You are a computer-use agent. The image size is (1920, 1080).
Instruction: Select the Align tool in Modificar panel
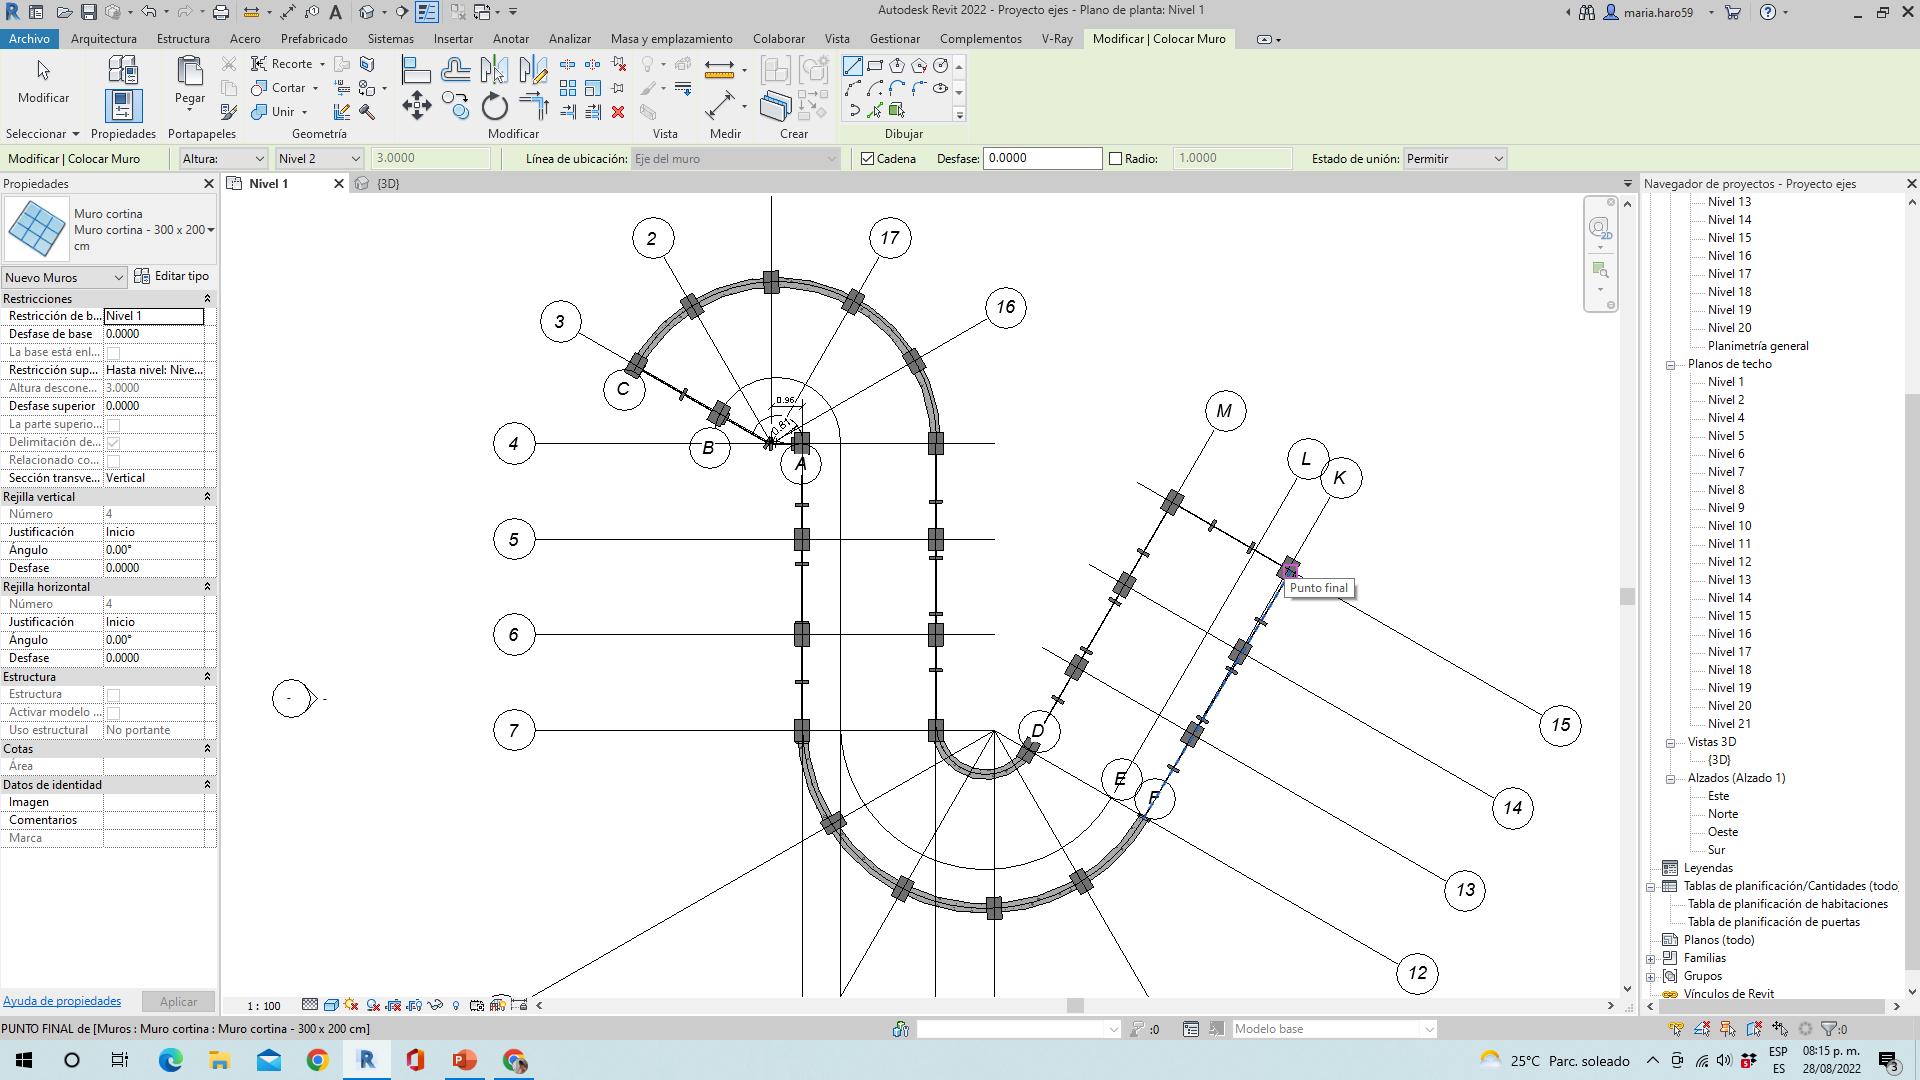coord(416,69)
